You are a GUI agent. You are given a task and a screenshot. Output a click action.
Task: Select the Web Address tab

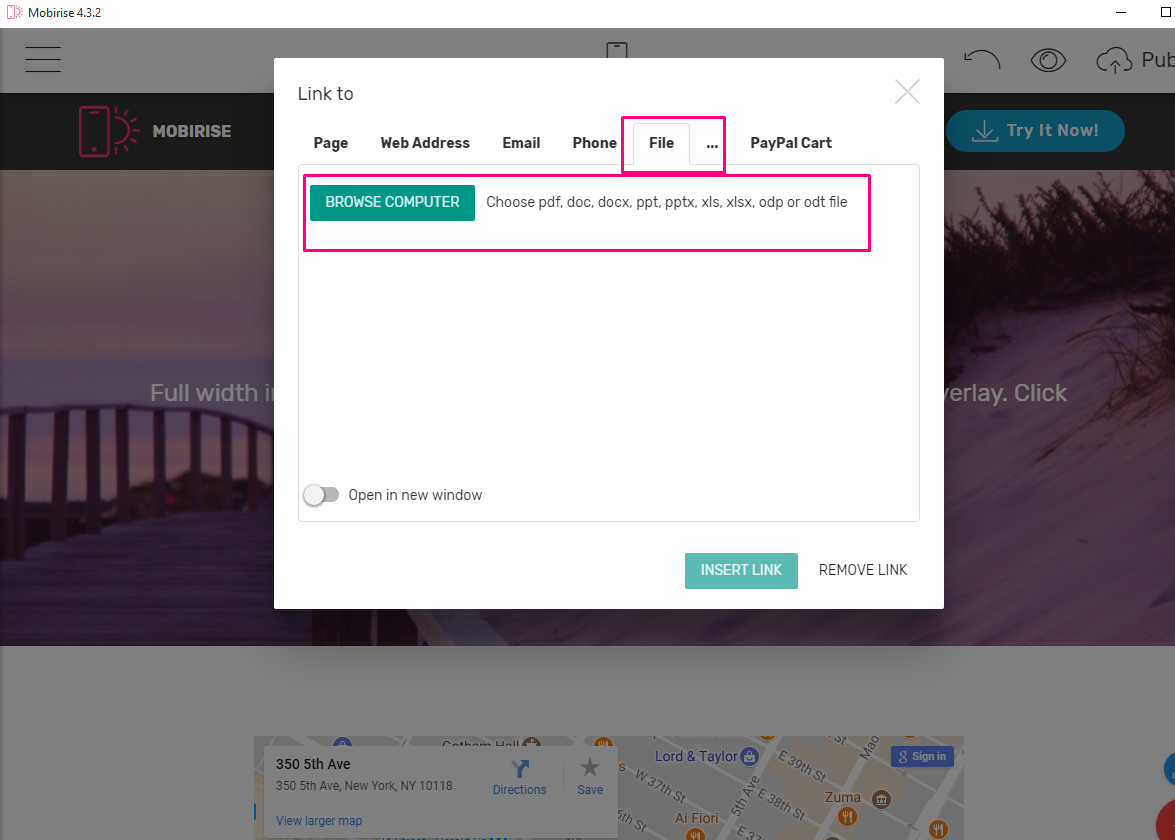[x=425, y=143]
